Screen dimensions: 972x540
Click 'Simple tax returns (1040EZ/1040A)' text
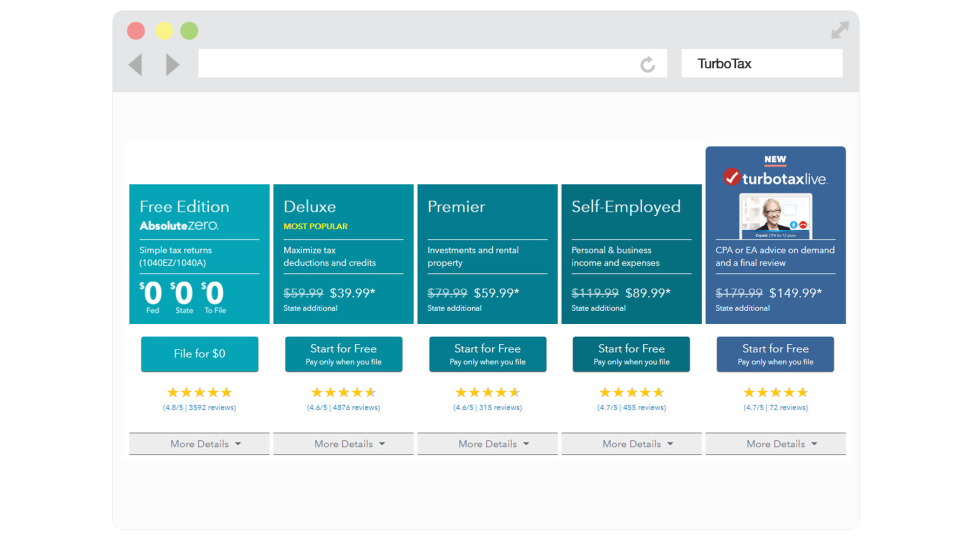(x=175, y=257)
